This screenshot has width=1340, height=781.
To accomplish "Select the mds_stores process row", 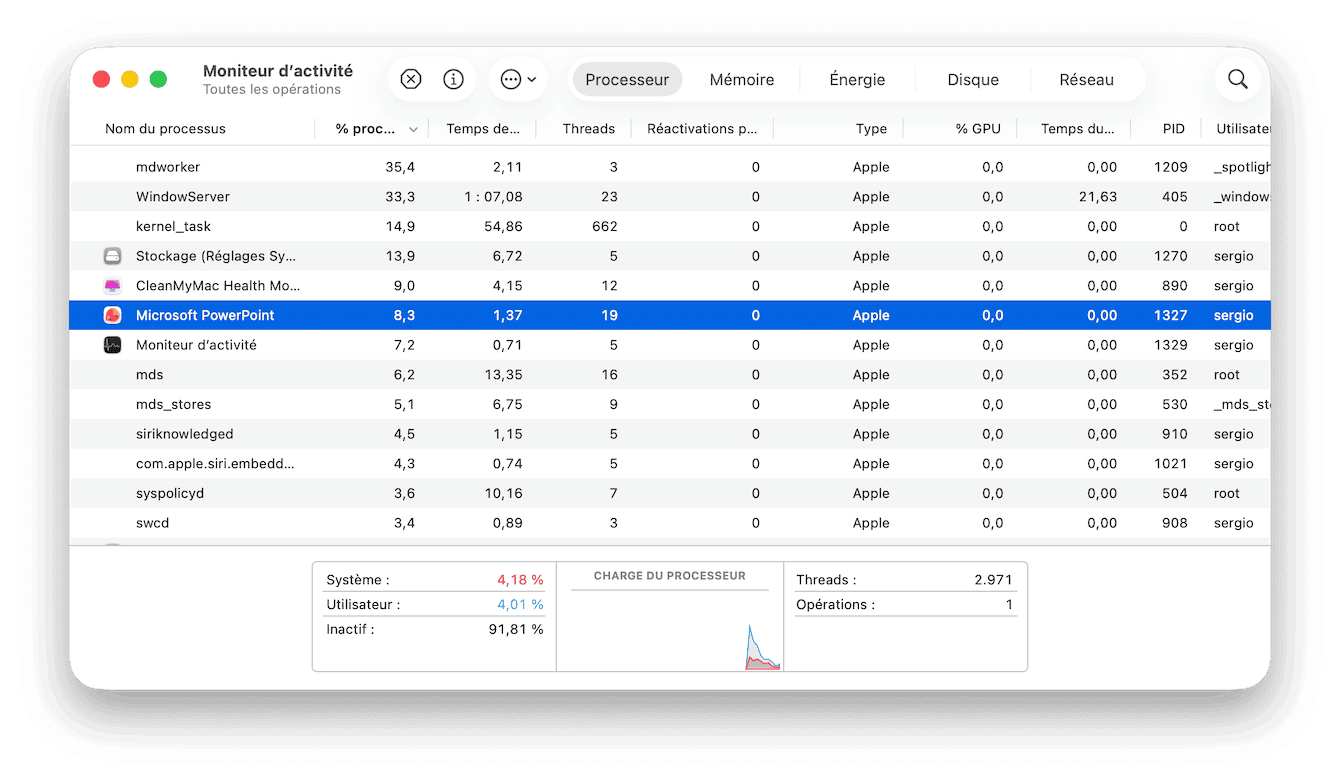I will coord(670,404).
